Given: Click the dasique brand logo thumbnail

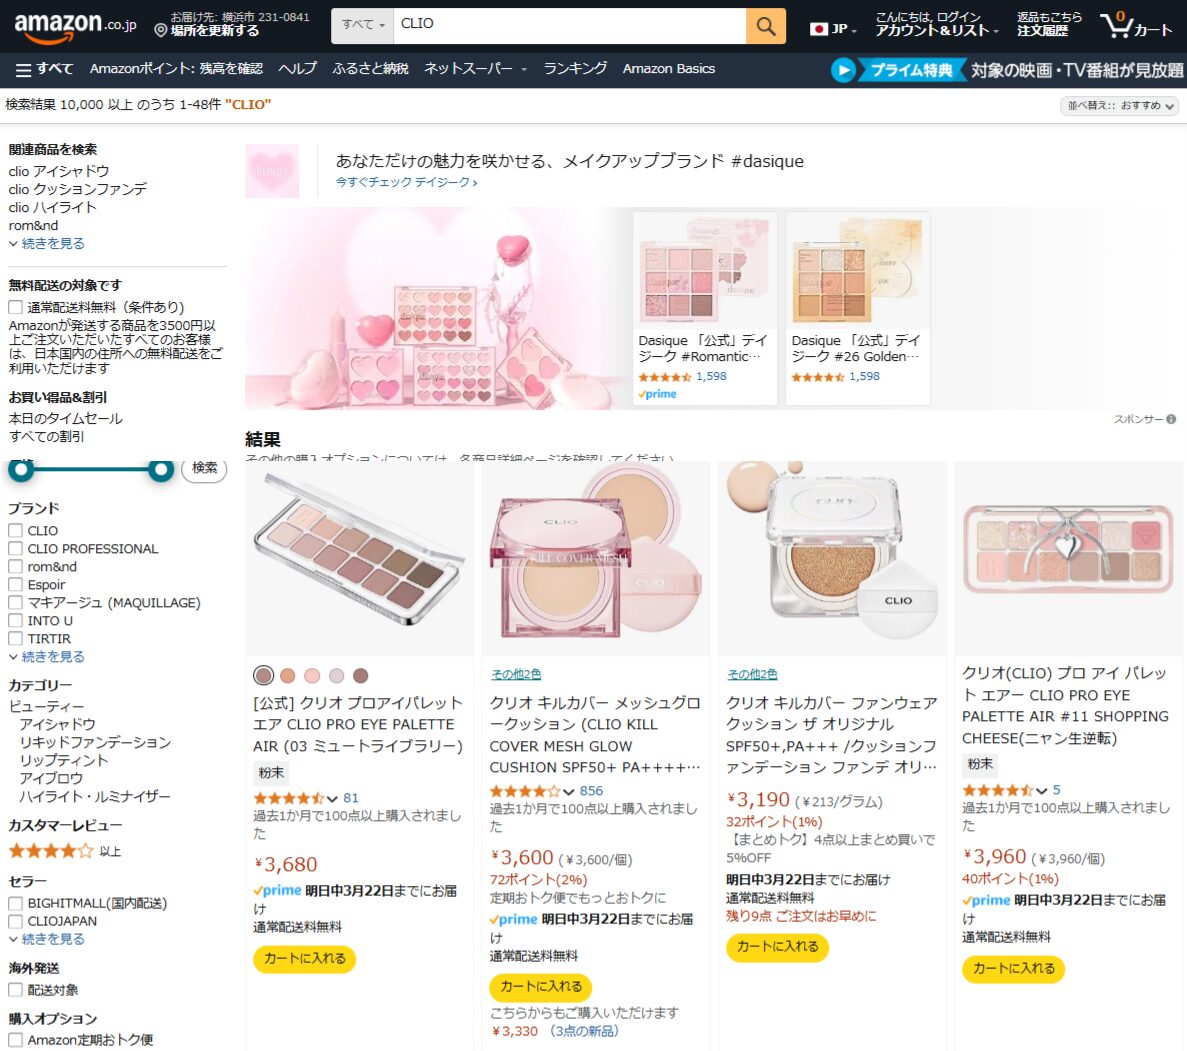Looking at the screenshot, I should (272, 171).
